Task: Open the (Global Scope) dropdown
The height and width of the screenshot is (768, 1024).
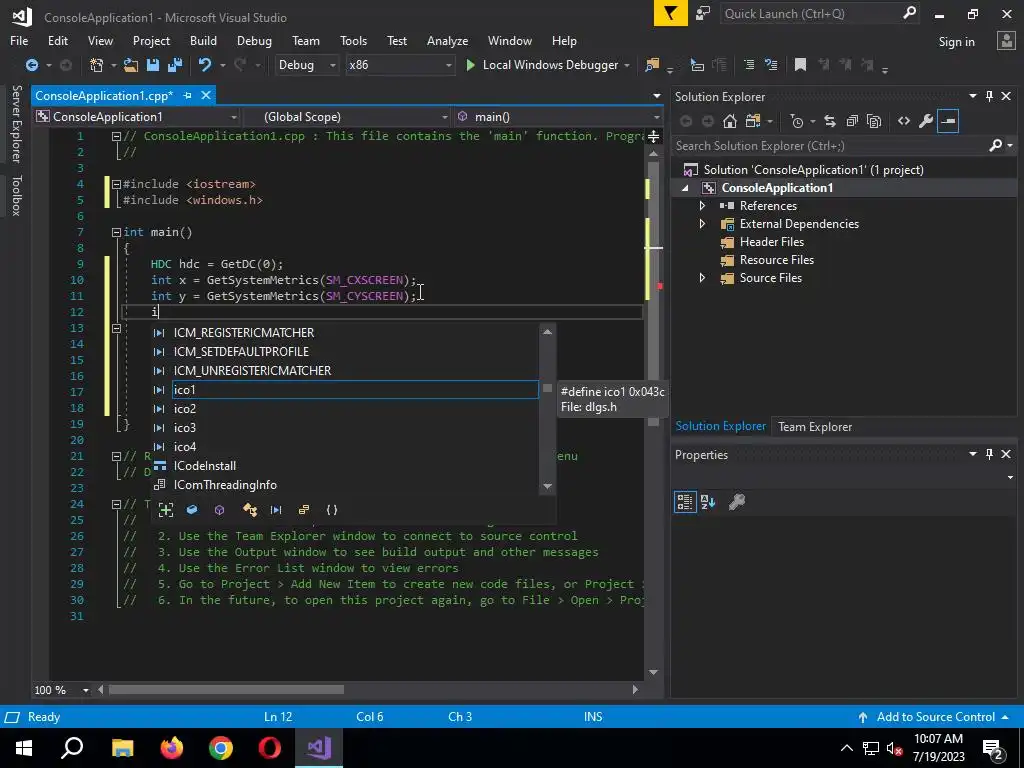Action: (347, 117)
